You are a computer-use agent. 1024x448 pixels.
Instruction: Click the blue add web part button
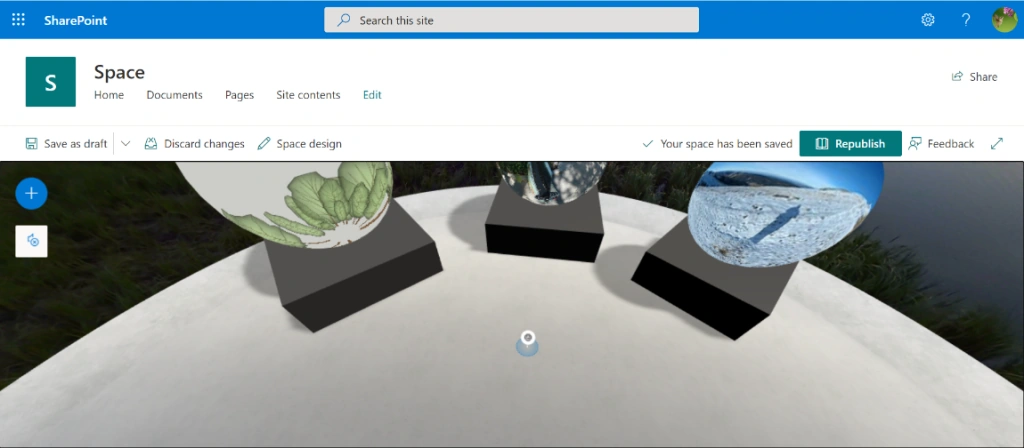[x=31, y=193]
